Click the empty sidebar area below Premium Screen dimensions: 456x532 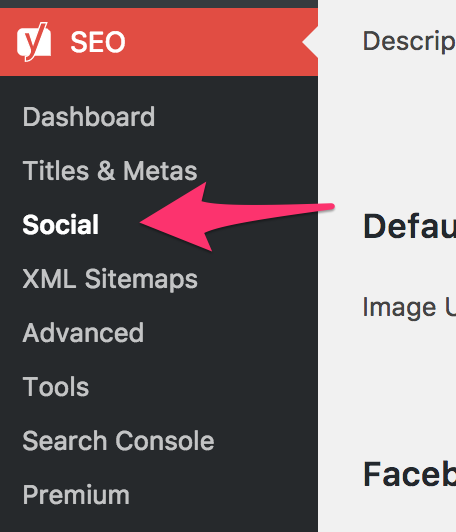pos(159,521)
